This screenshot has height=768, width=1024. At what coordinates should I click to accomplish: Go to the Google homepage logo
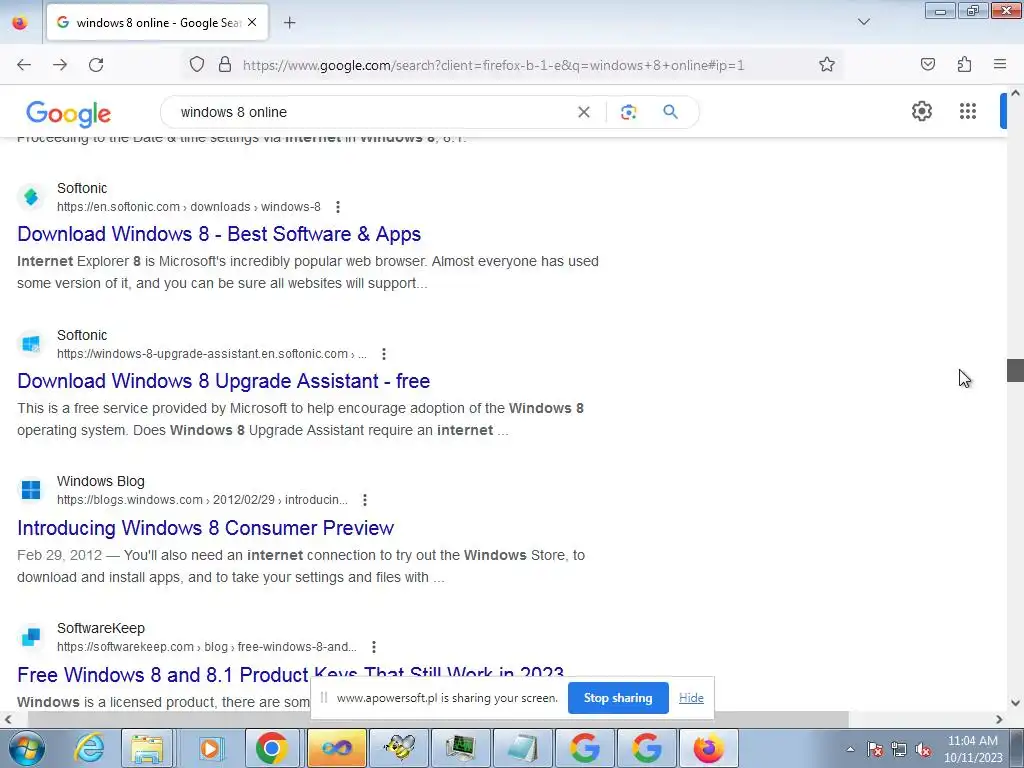click(x=69, y=114)
